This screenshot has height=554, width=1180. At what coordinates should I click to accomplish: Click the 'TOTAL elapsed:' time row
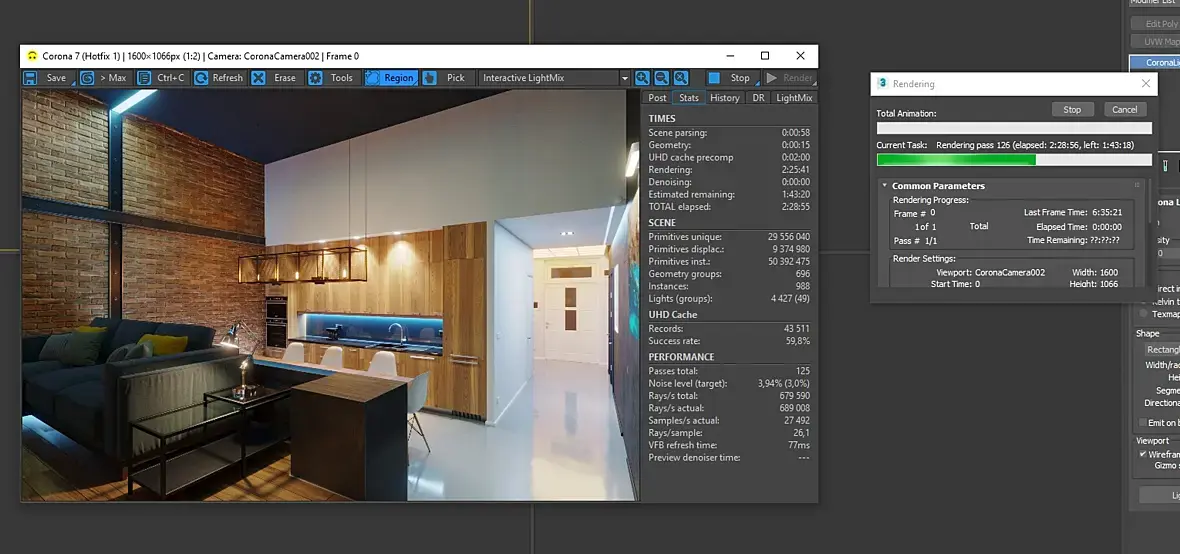[728, 206]
